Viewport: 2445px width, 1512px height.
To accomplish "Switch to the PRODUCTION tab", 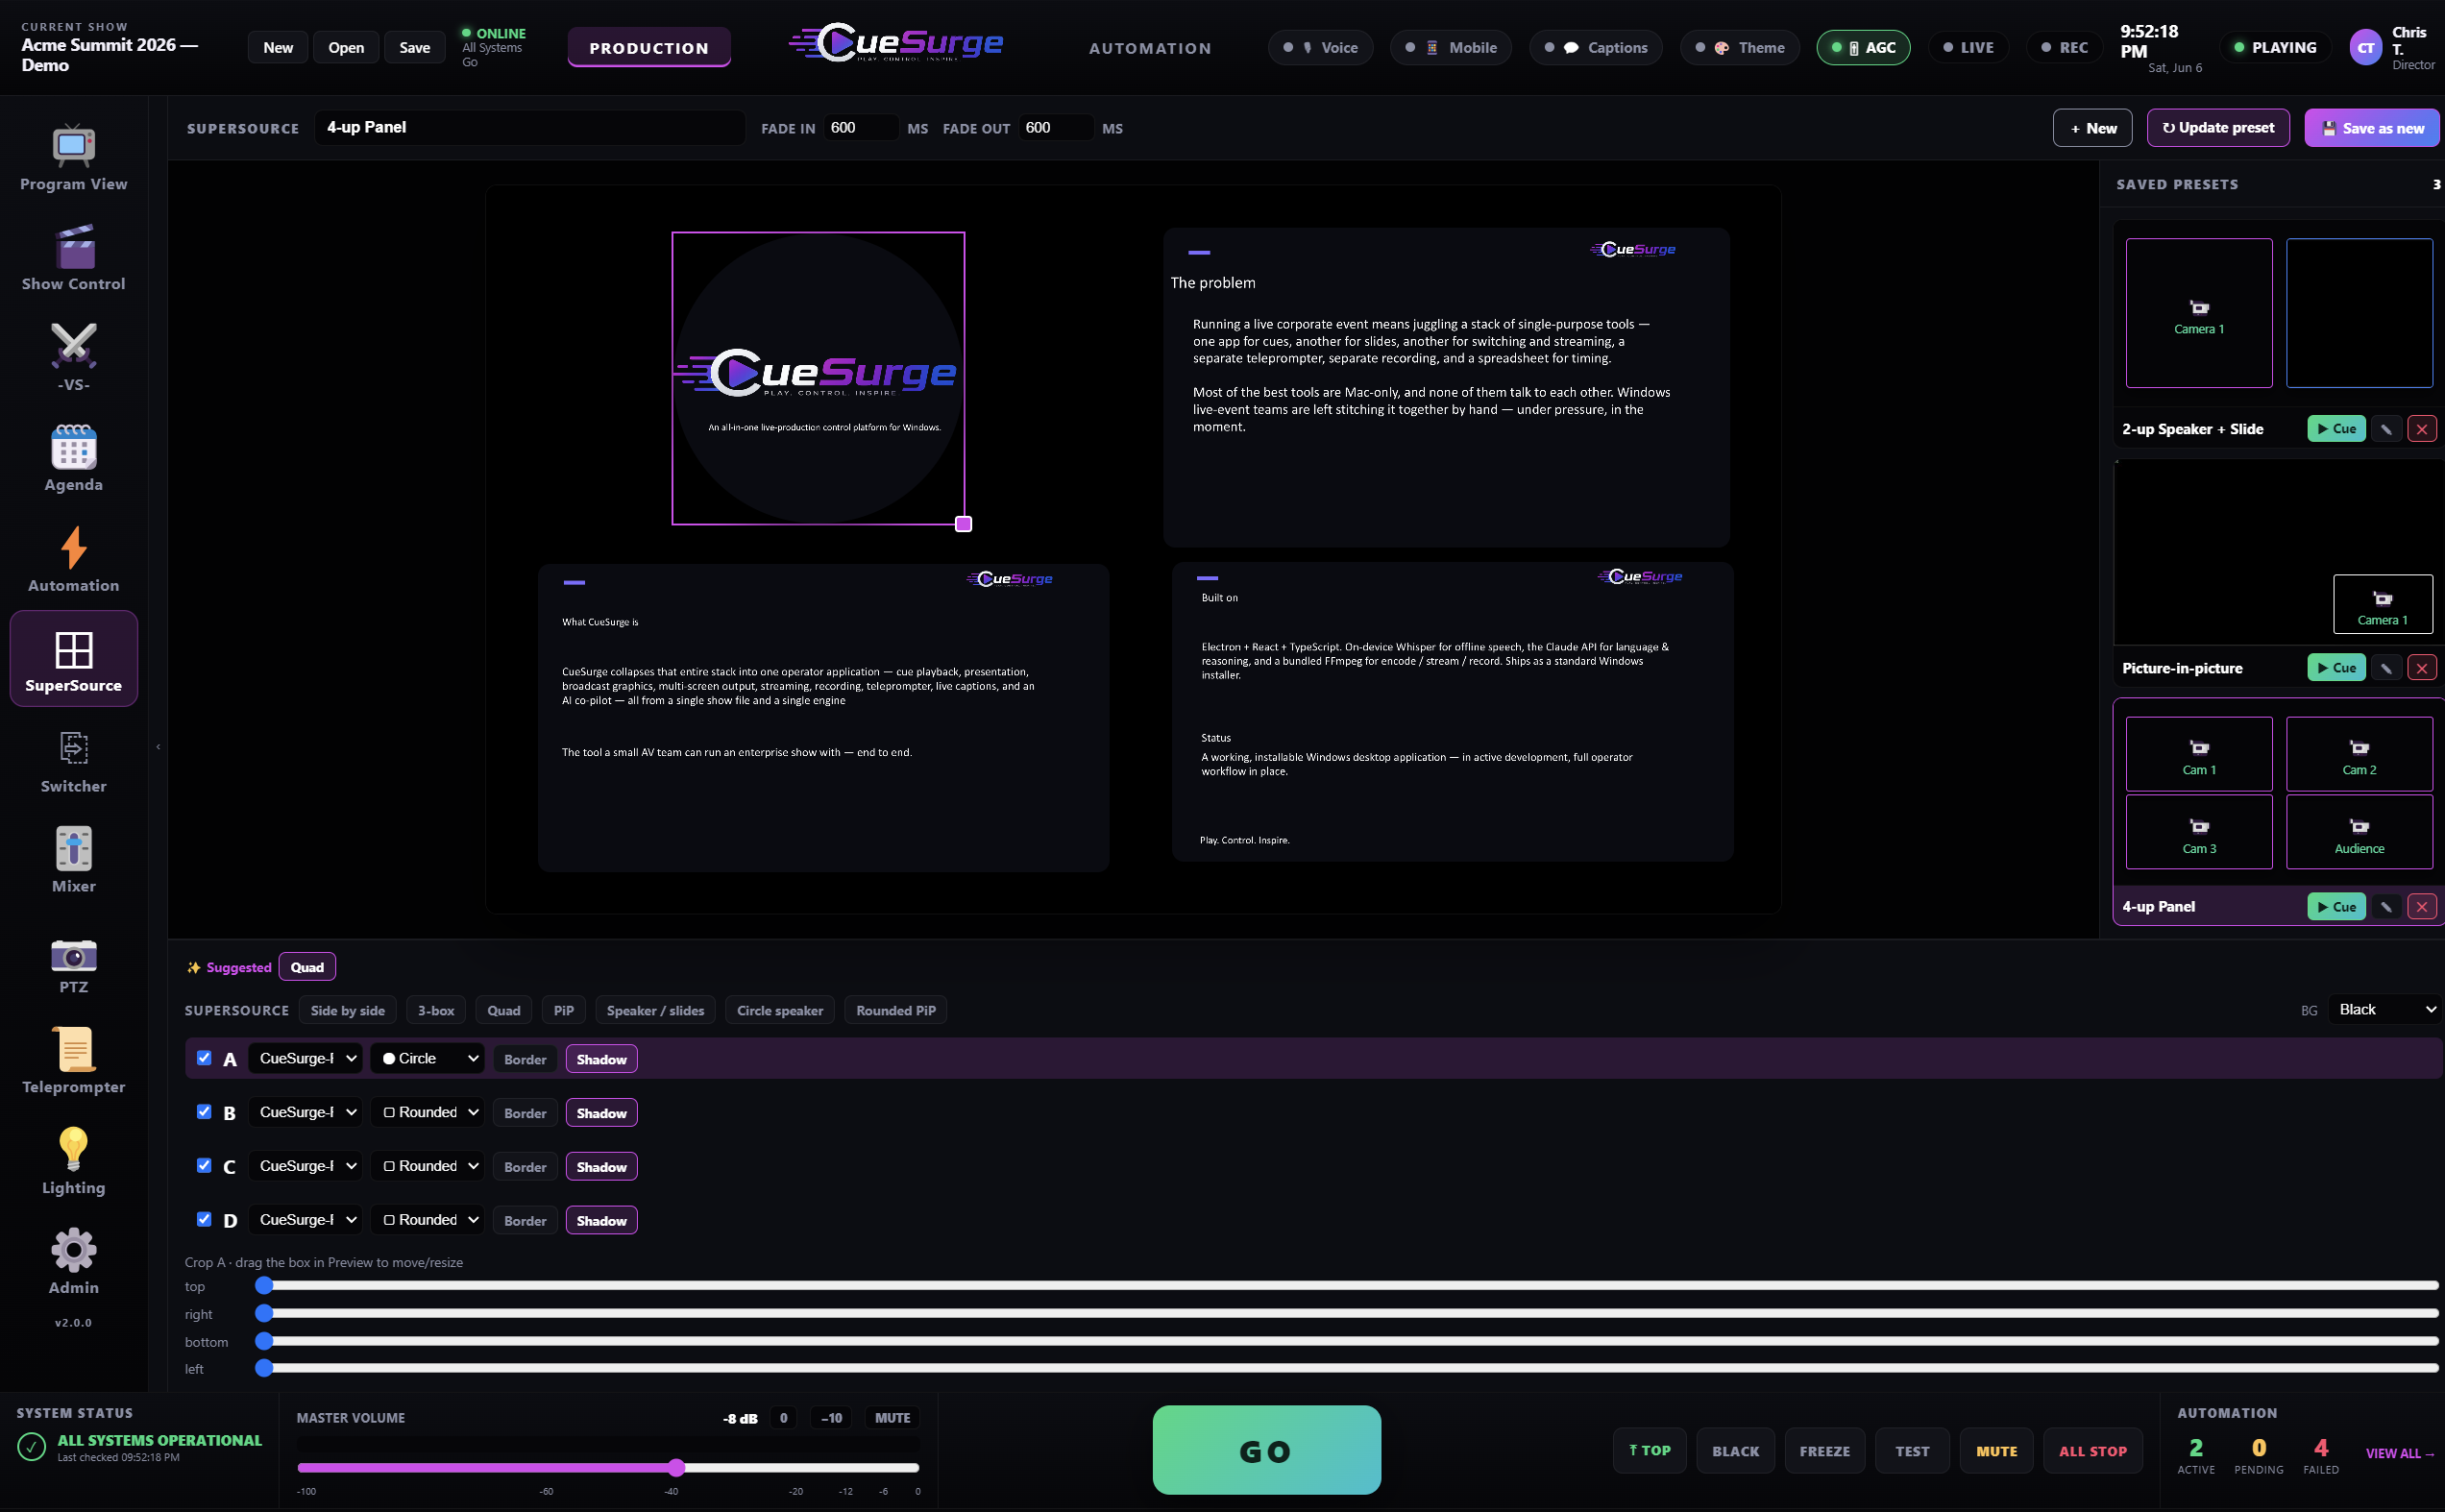I will [x=648, y=47].
